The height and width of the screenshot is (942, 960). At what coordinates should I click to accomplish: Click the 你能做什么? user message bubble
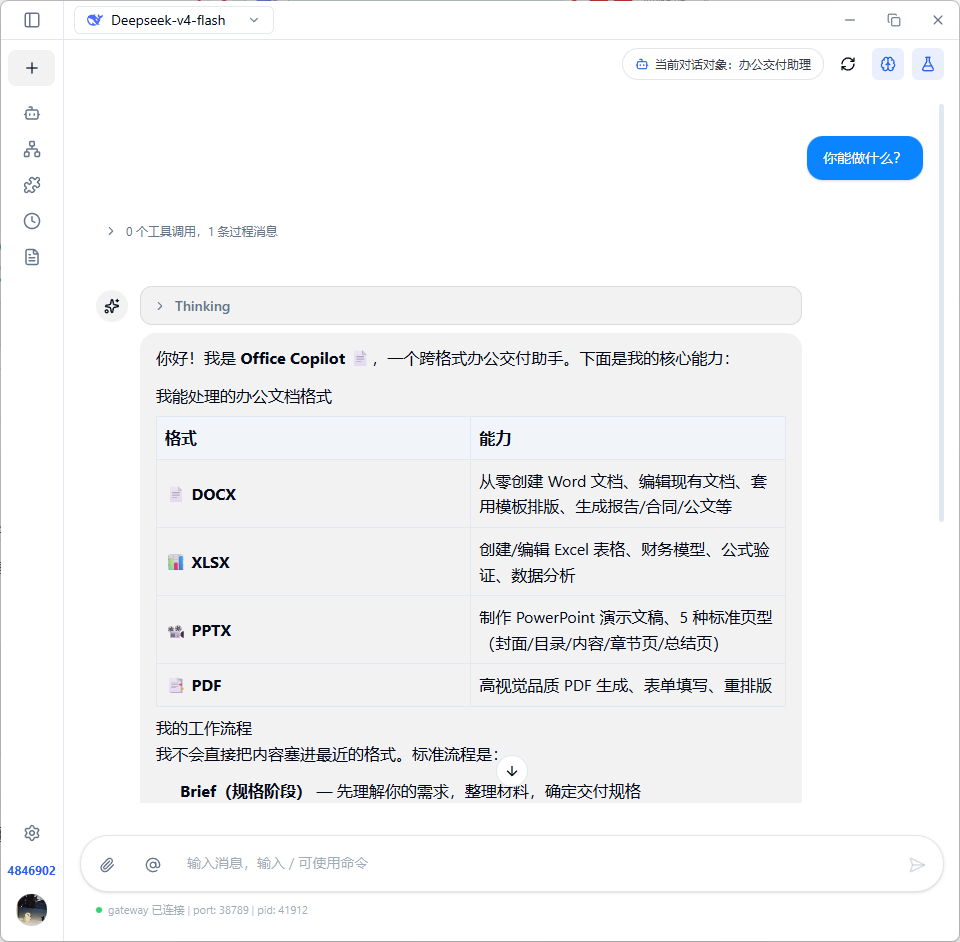pos(864,158)
